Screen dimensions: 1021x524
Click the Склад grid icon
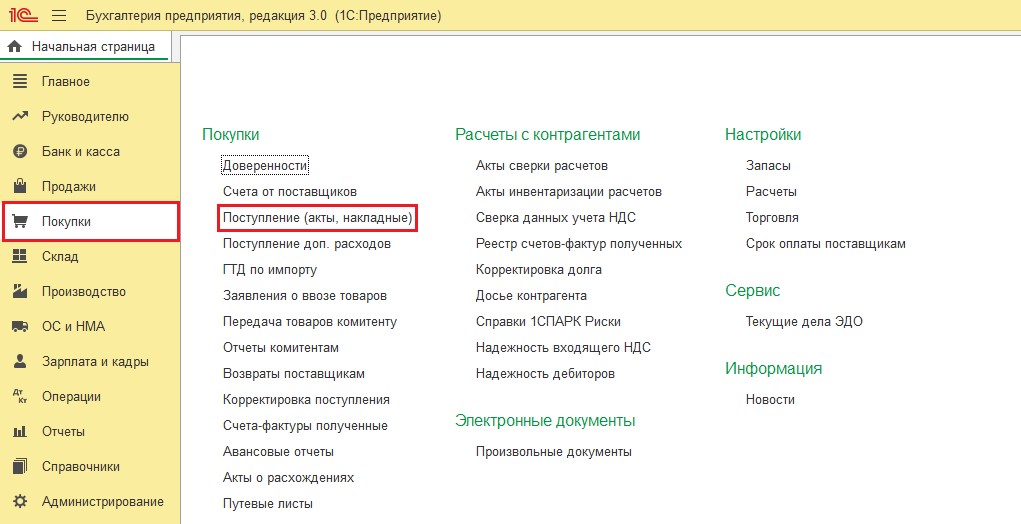pos(20,256)
